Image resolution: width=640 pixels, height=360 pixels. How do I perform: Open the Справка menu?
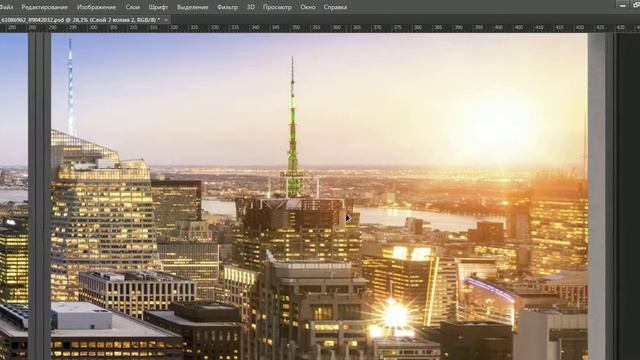point(335,7)
